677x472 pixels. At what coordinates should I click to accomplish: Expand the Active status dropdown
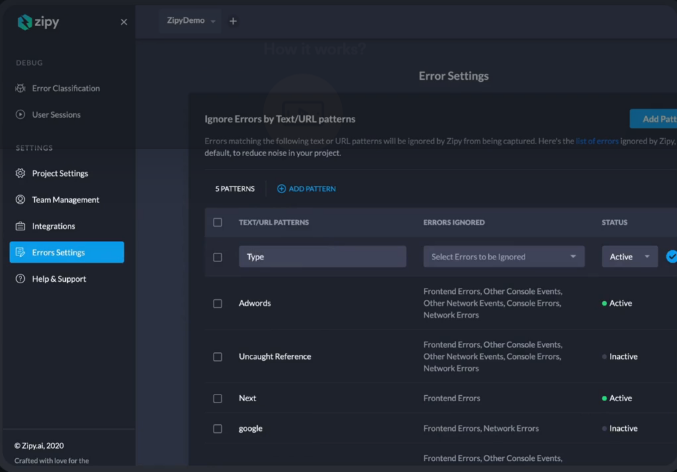[629, 257]
